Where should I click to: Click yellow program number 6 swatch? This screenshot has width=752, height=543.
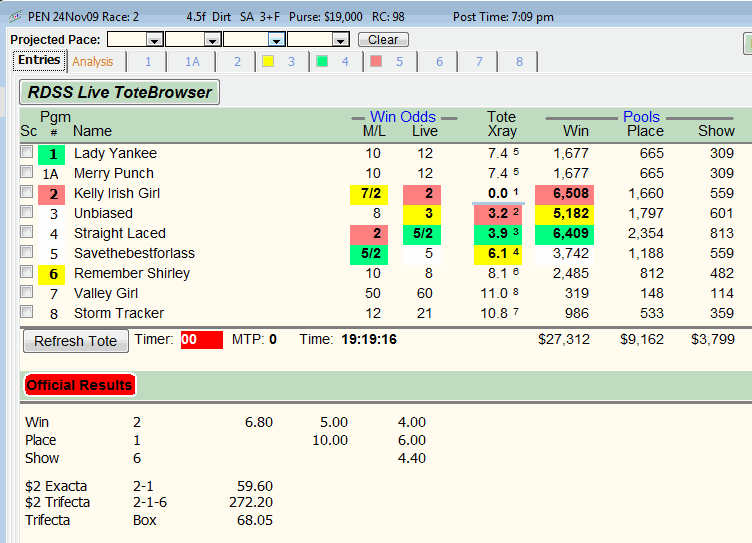(52, 274)
